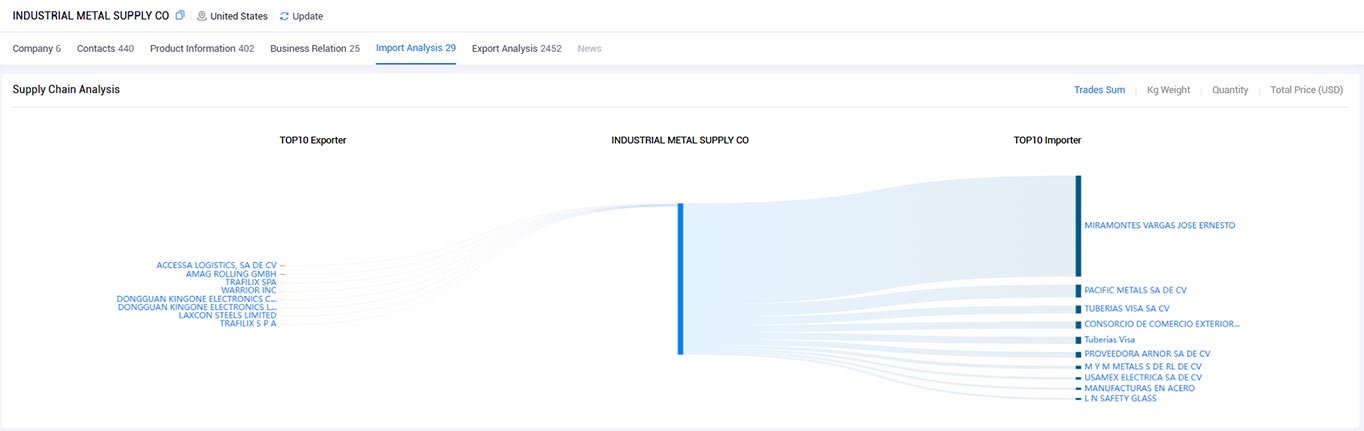Open importer PROVEEDORA ARNOR SA DE CV

tap(1147, 354)
